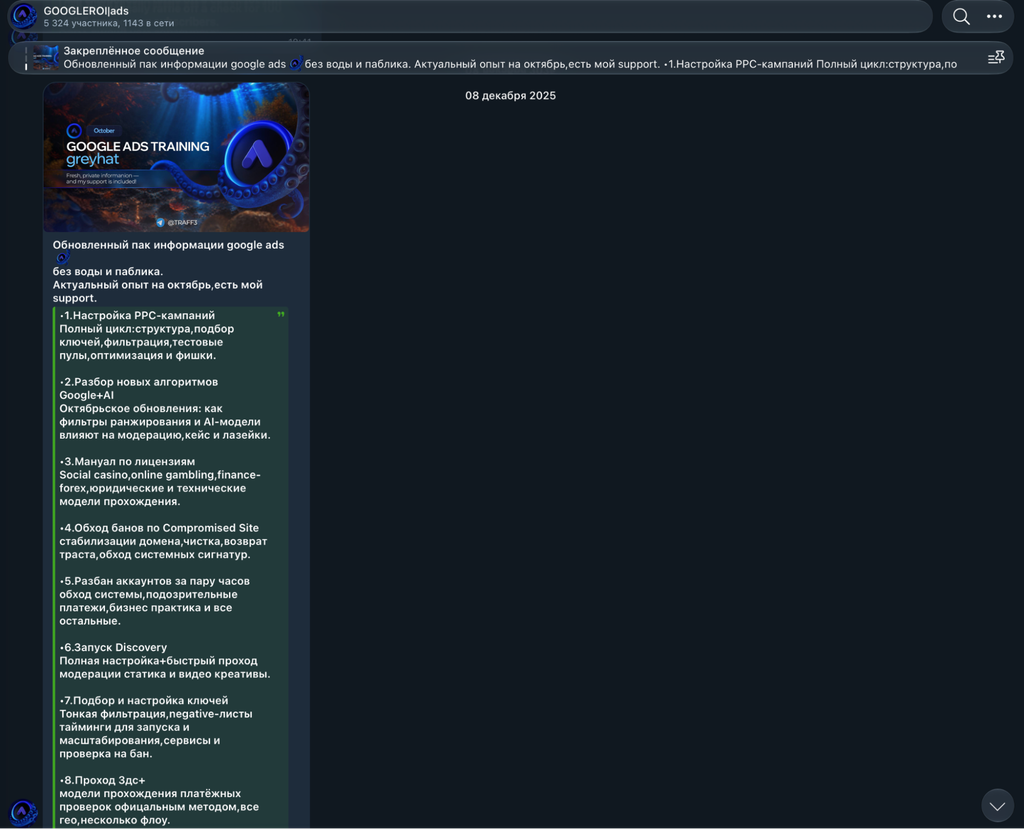
Task: Open the Google Ads Training greyhat image
Action: 176,157
